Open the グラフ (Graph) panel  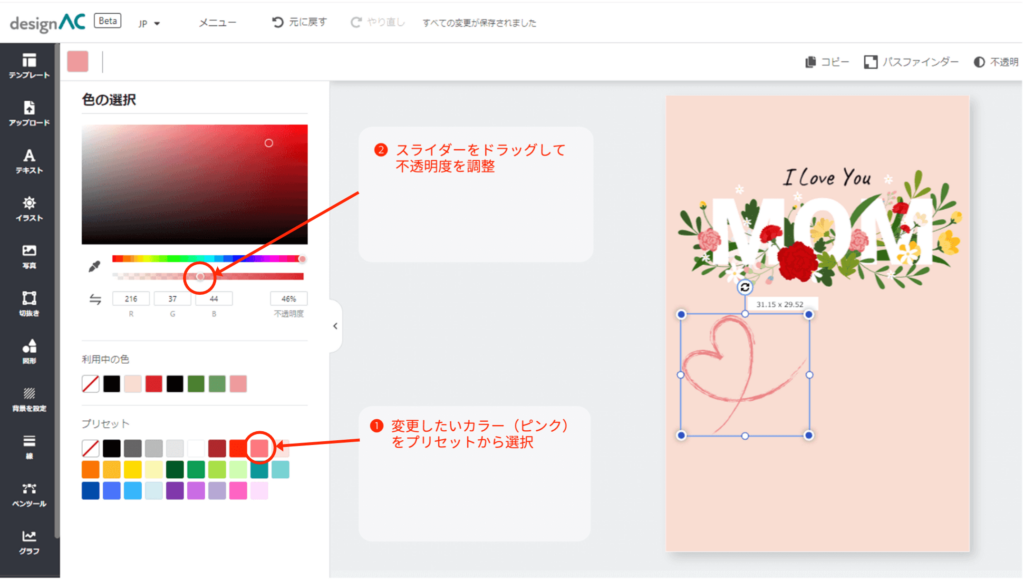tap(29, 543)
